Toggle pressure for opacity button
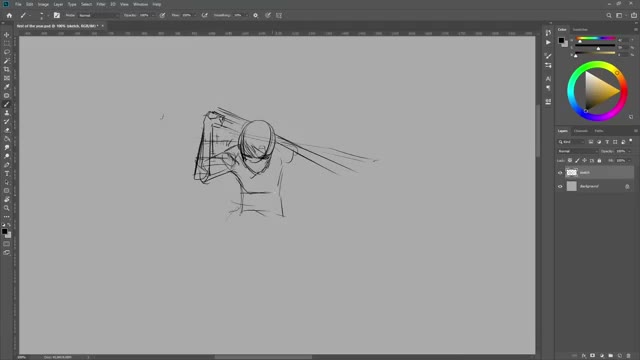The height and width of the screenshot is (360, 640). click(162, 16)
